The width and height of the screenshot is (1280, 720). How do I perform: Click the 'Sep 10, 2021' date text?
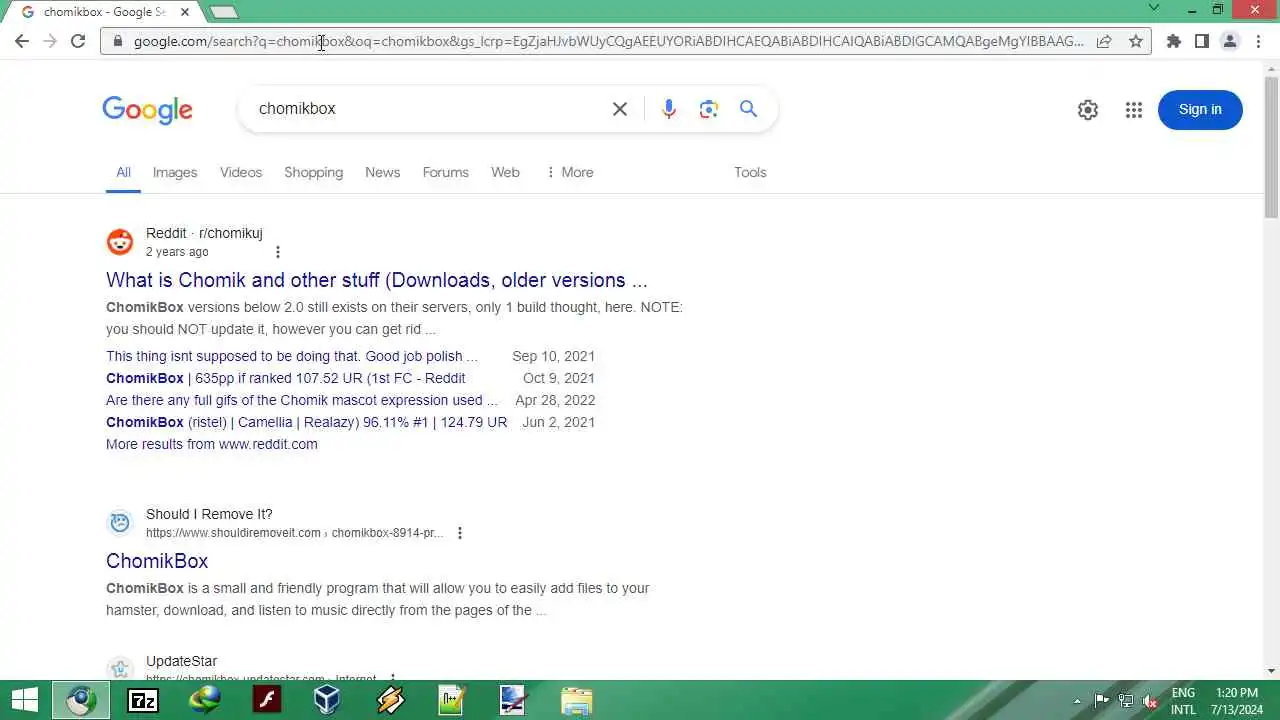pyautogui.click(x=553, y=356)
